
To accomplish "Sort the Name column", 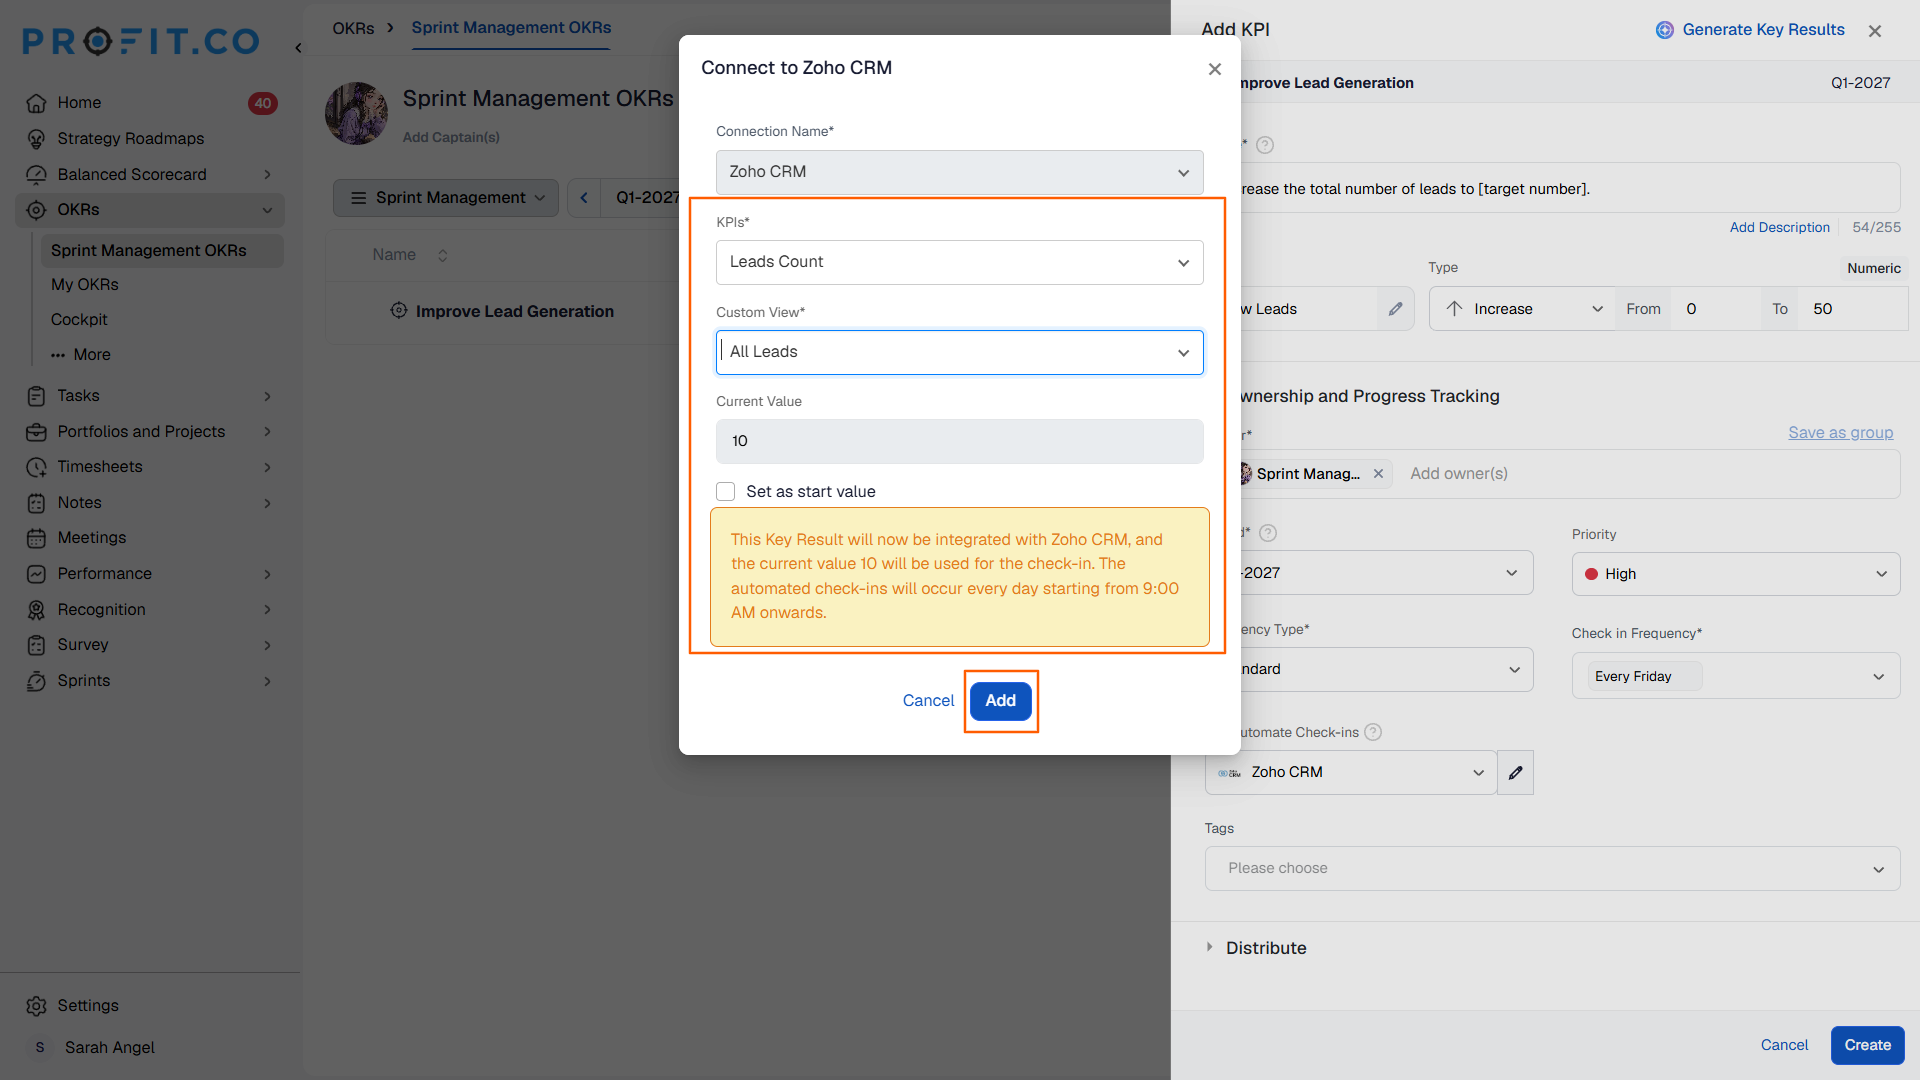I will (x=442, y=255).
